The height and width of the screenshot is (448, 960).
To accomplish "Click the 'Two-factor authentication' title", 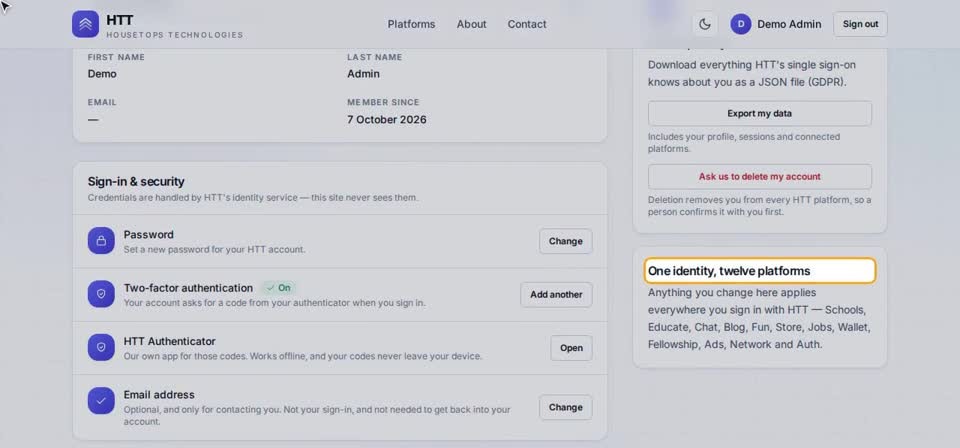I will 188,288.
